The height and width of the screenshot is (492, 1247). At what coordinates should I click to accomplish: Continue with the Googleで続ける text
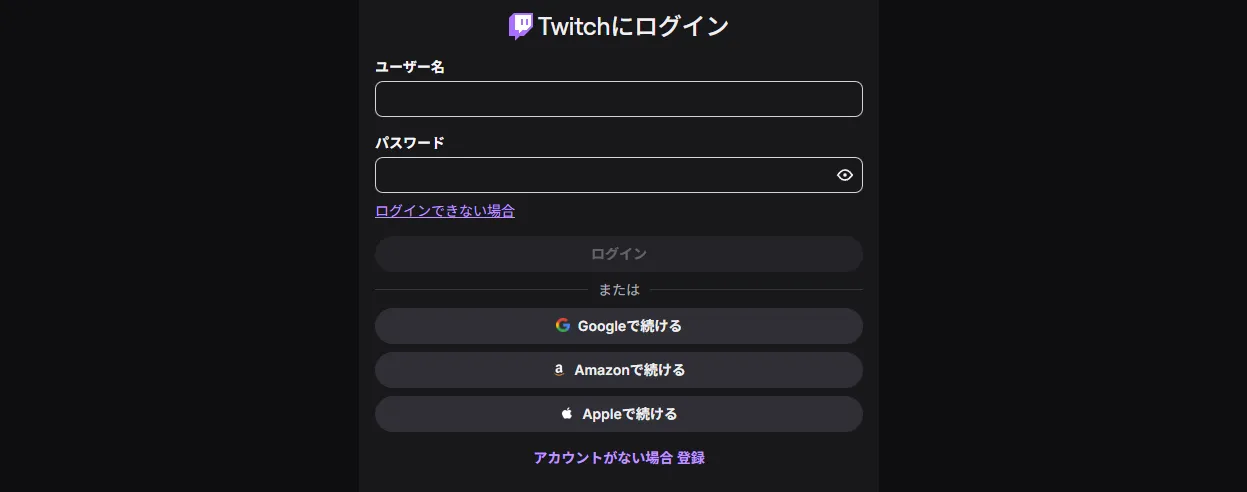click(x=630, y=326)
